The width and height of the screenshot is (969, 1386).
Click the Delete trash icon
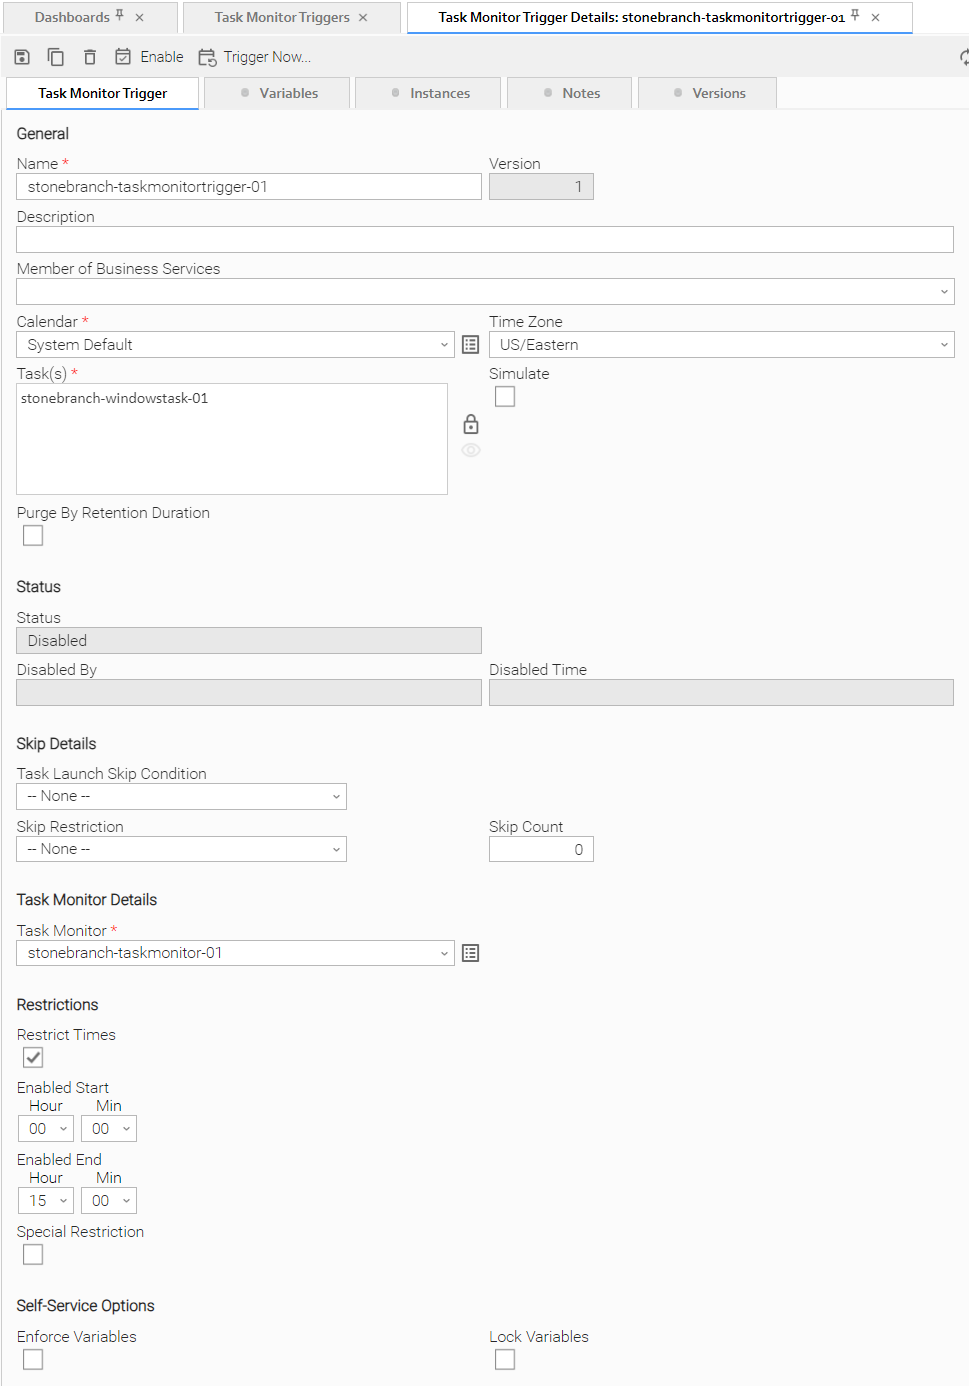(x=90, y=57)
